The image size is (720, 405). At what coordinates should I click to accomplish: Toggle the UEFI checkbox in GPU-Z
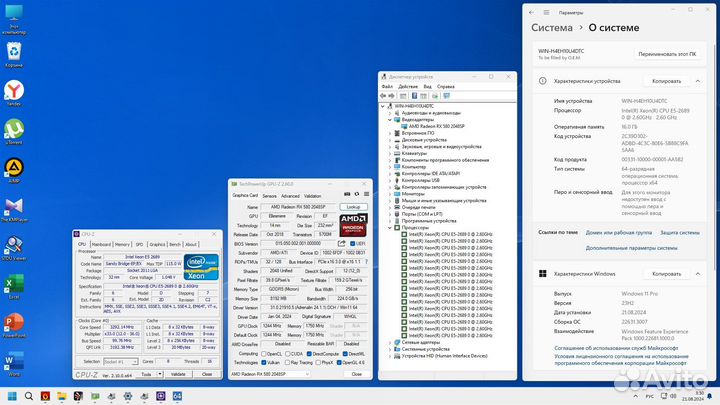click(x=353, y=243)
